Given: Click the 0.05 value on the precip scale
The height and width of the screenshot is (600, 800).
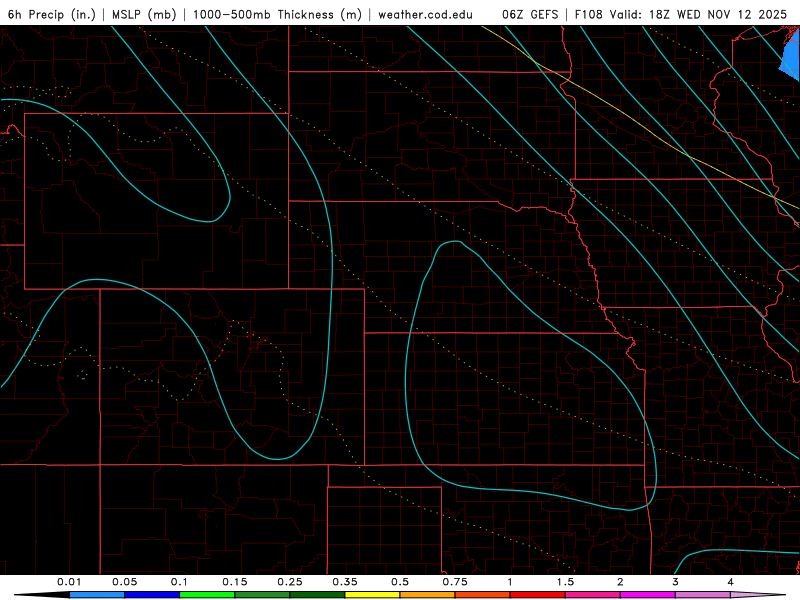Looking at the screenshot, I should pos(124,582).
